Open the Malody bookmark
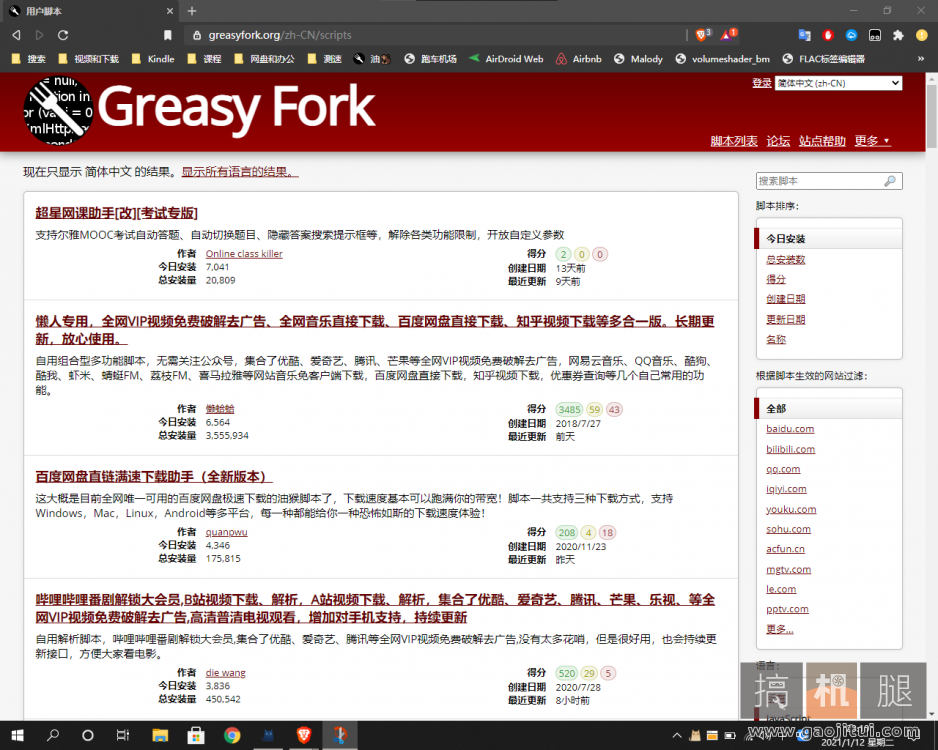Image resolution: width=938 pixels, height=750 pixels. 639,59
